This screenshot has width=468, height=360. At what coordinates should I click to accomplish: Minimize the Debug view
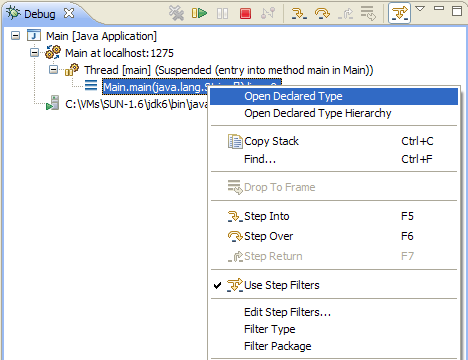(439, 8)
